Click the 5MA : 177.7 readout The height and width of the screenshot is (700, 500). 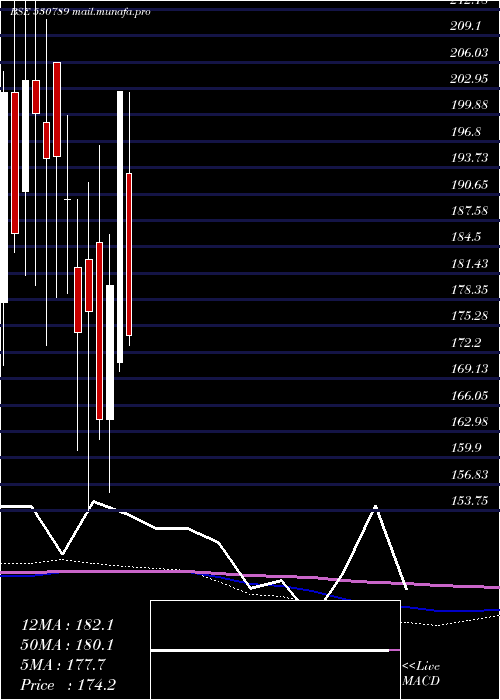[x=63, y=665]
